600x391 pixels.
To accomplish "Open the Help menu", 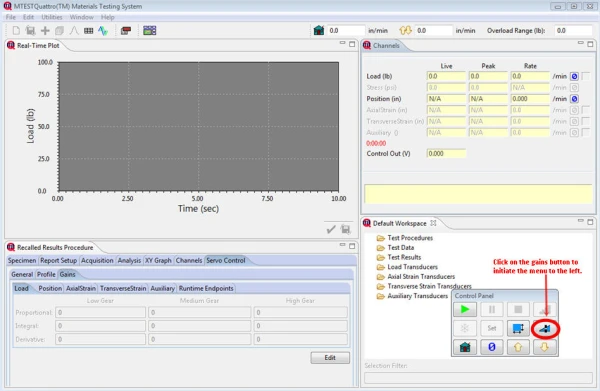I will pyautogui.click(x=108, y=17).
